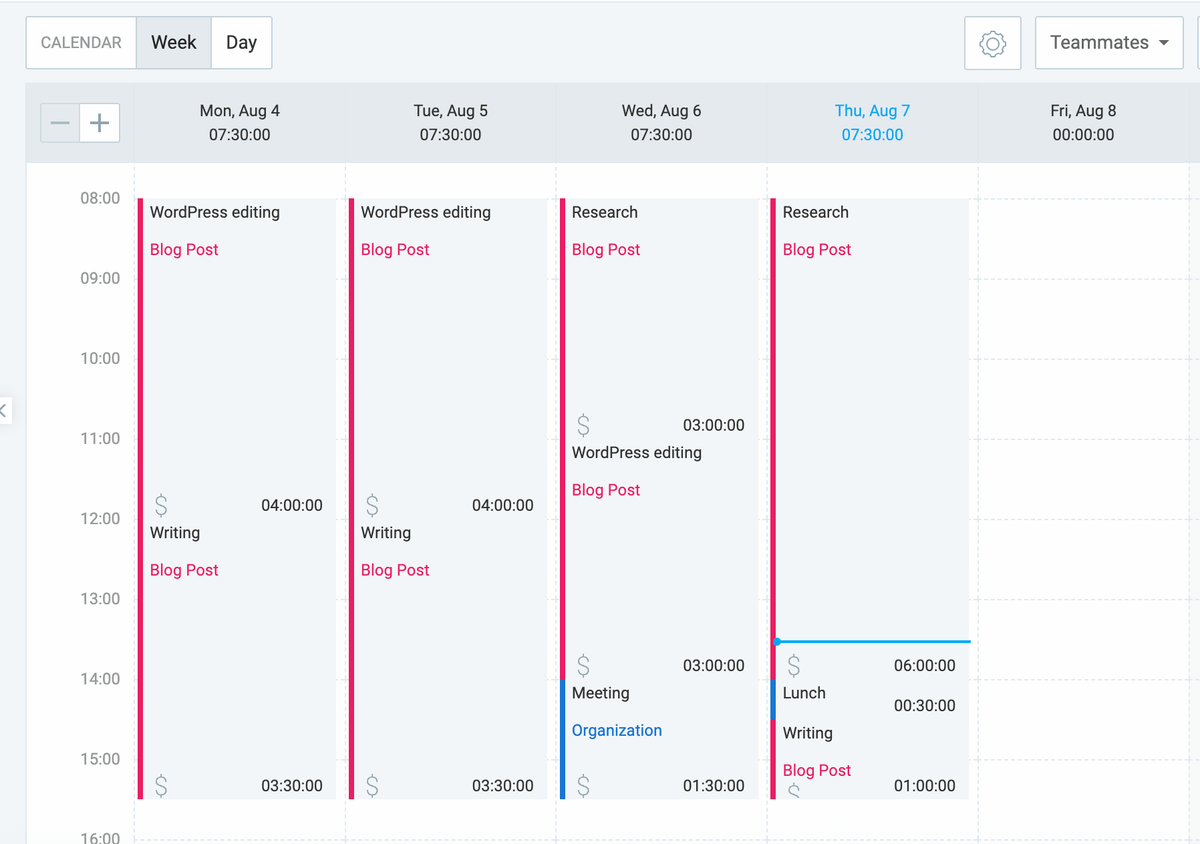This screenshot has height=844, width=1200.
Task: Open Blog Post project on Monday Writing
Action: (x=184, y=570)
